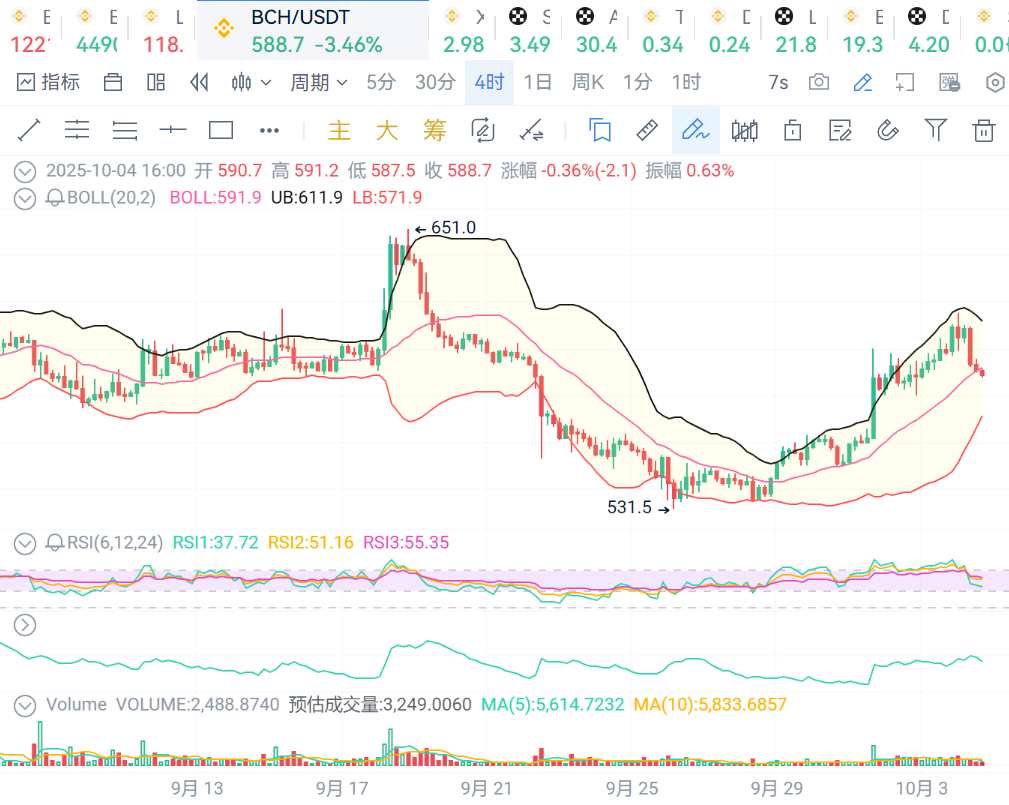Select the Fibonacci horizontal levels tool

coord(125,131)
